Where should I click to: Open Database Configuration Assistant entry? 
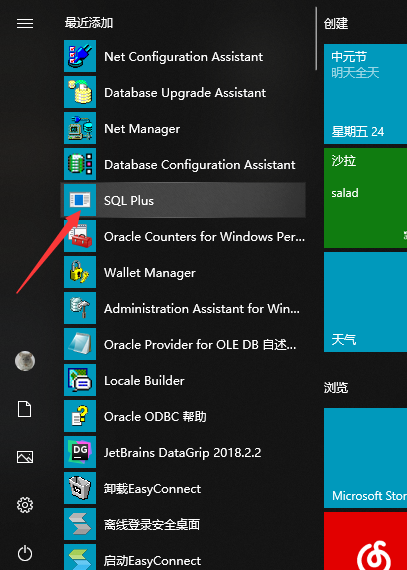(x=183, y=164)
